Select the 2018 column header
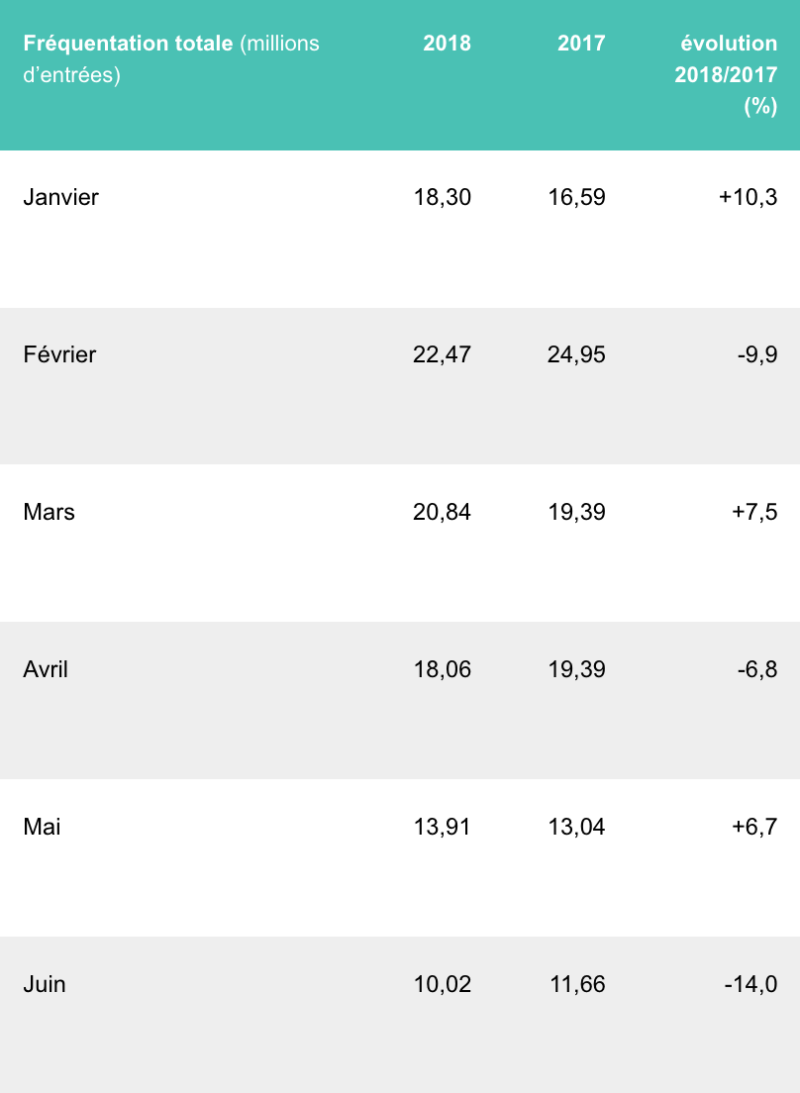This screenshot has width=800, height=1093. point(447,44)
